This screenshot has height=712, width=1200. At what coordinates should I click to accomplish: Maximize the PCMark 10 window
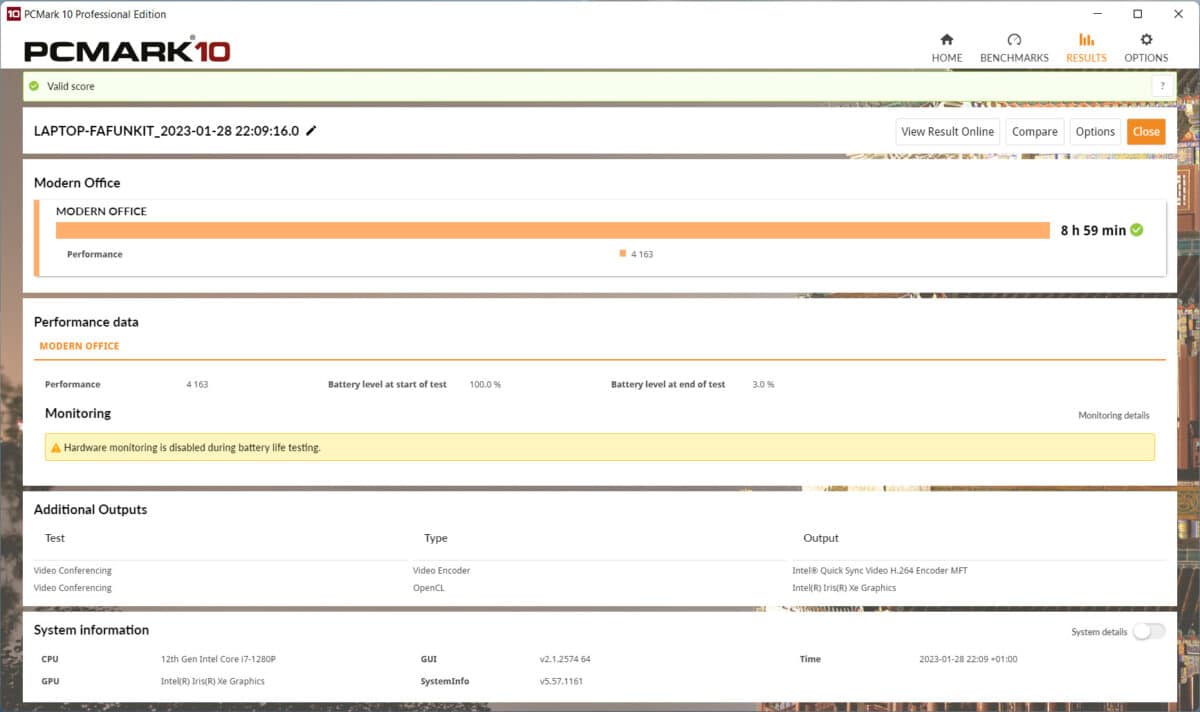[x=1137, y=14]
